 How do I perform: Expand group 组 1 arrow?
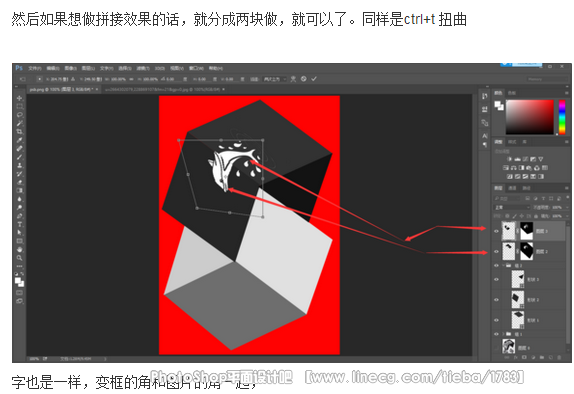click(x=504, y=334)
